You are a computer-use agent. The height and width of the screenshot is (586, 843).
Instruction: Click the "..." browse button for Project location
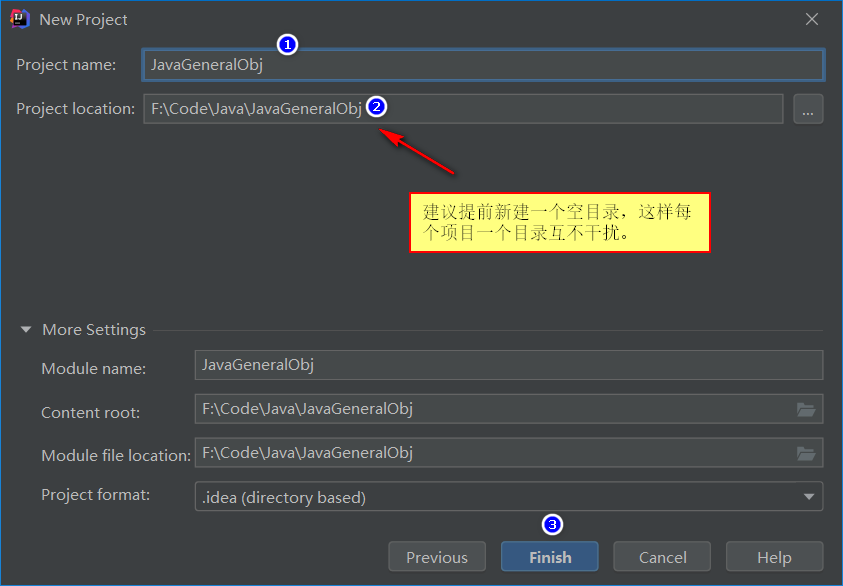click(x=808, y=108)
